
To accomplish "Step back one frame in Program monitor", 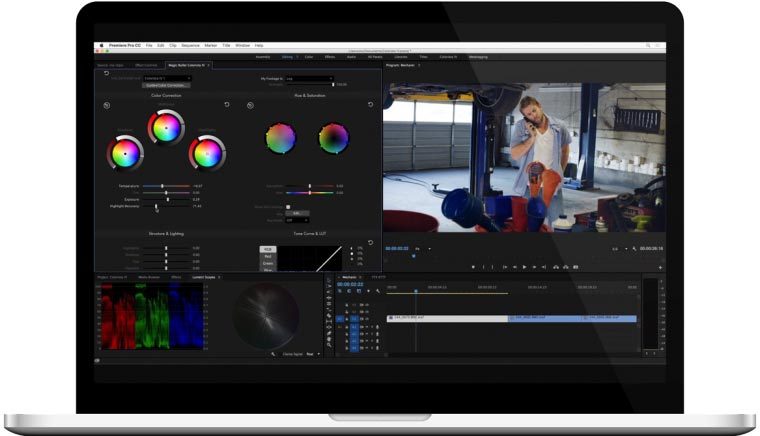I will 514,267.
